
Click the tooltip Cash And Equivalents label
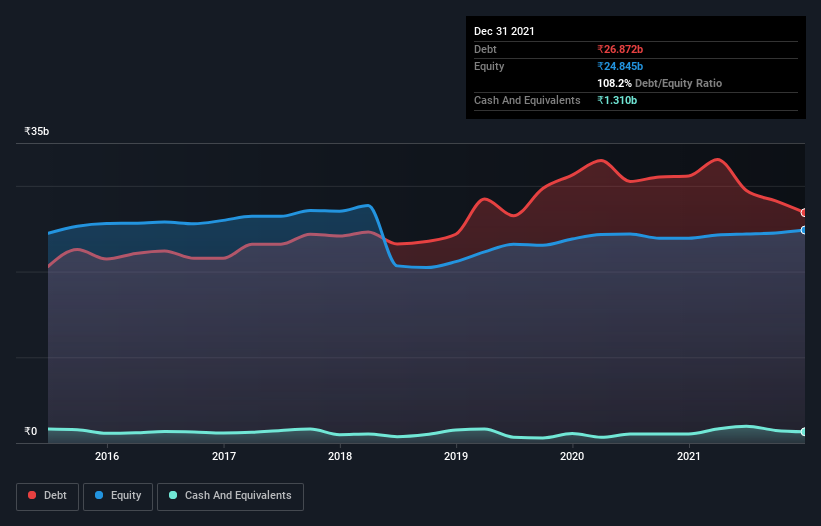tap(527, 100)
